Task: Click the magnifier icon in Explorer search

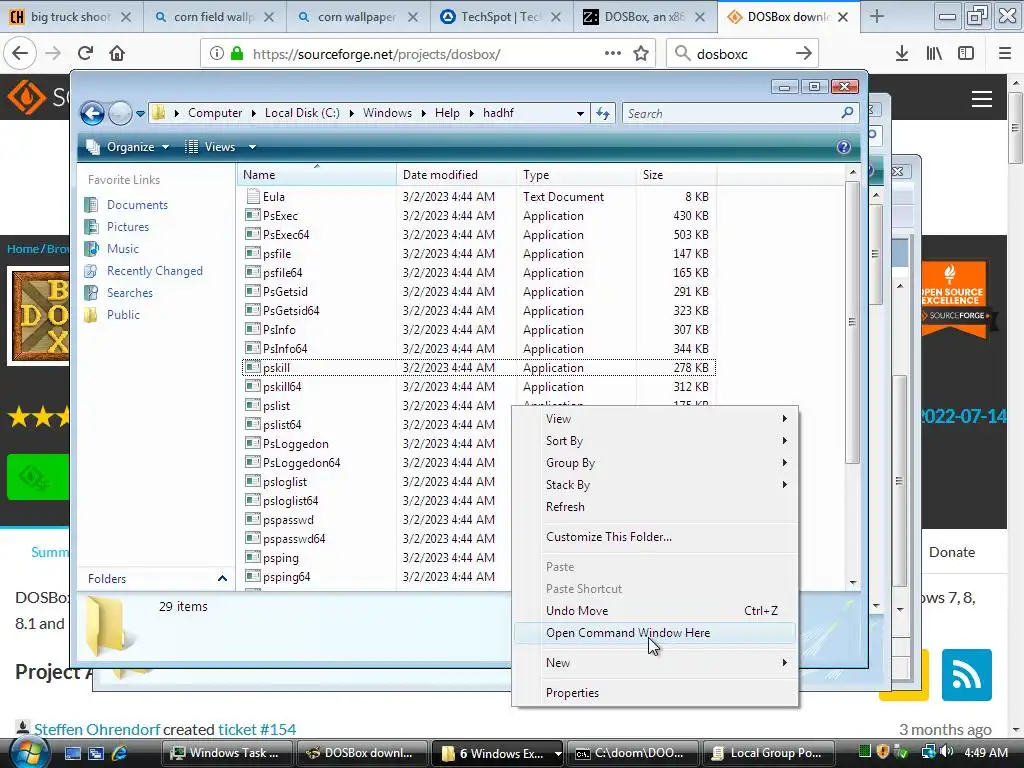Action: [848, 113]
